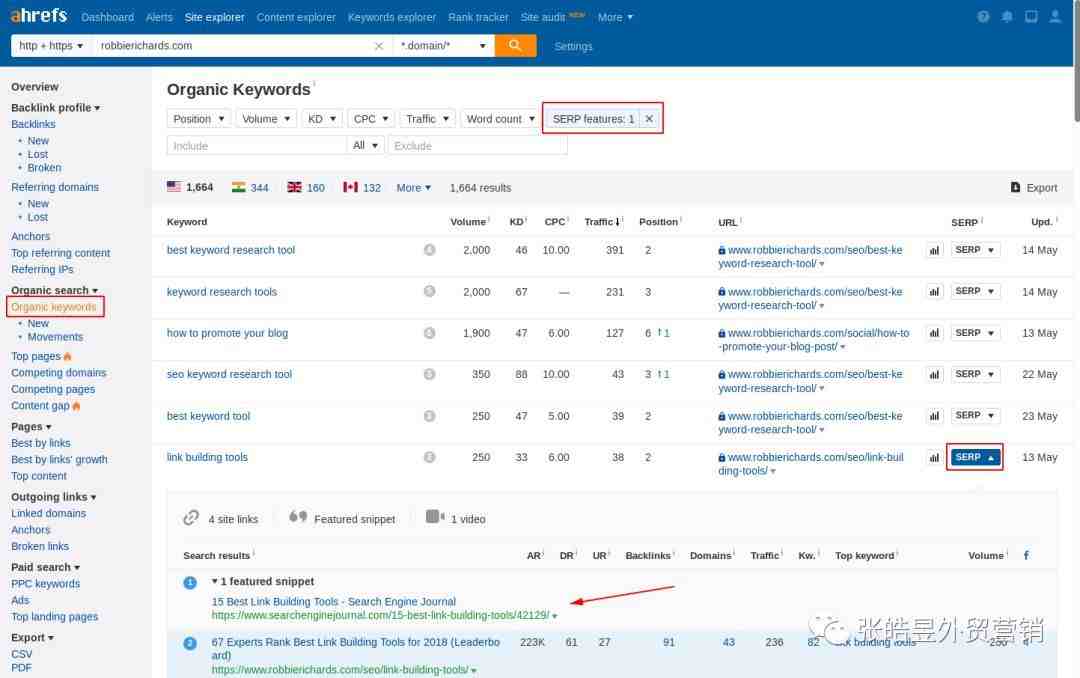The height and width of the screenshot is (678, 1080).
Task: Open Content gap in sidebar
Action: [40, 406]
